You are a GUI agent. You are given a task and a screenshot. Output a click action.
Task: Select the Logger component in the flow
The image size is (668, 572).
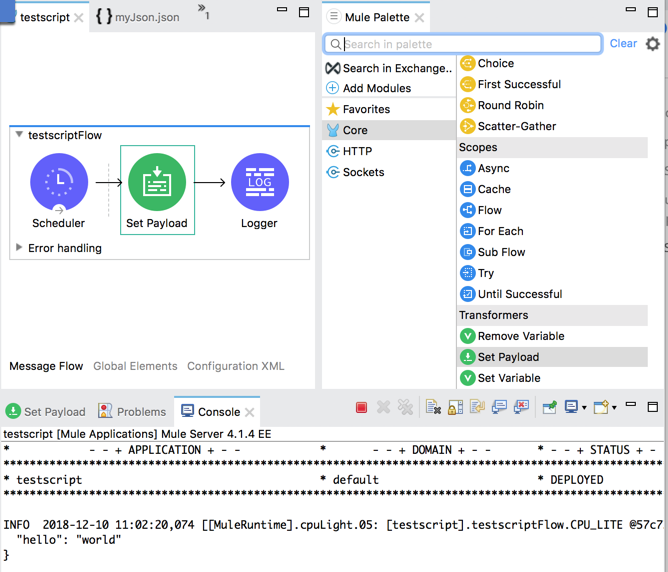pyautogui.click(x=259, y=183)
